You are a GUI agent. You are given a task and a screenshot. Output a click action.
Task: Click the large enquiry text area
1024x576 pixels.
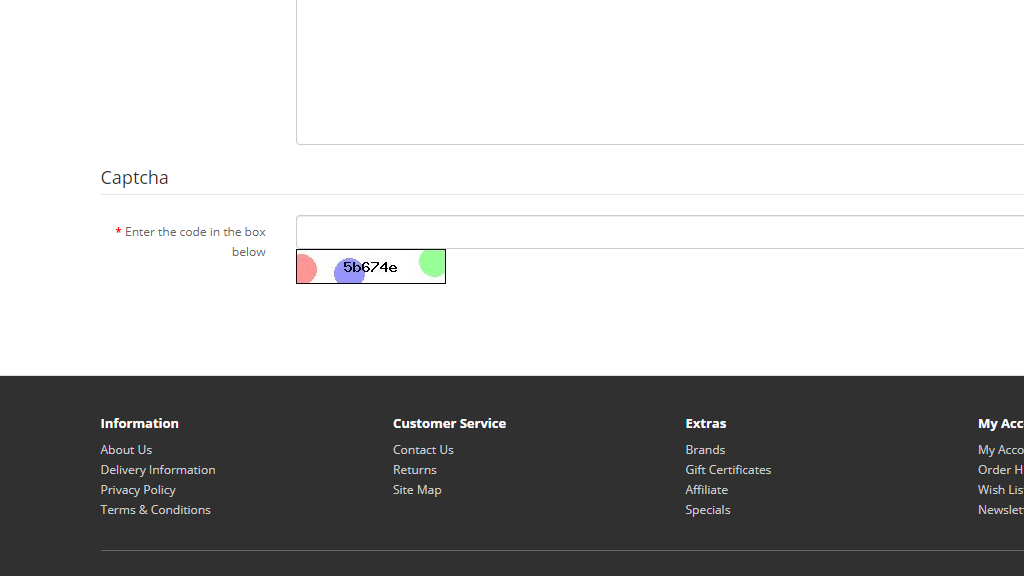pos(660,70)
